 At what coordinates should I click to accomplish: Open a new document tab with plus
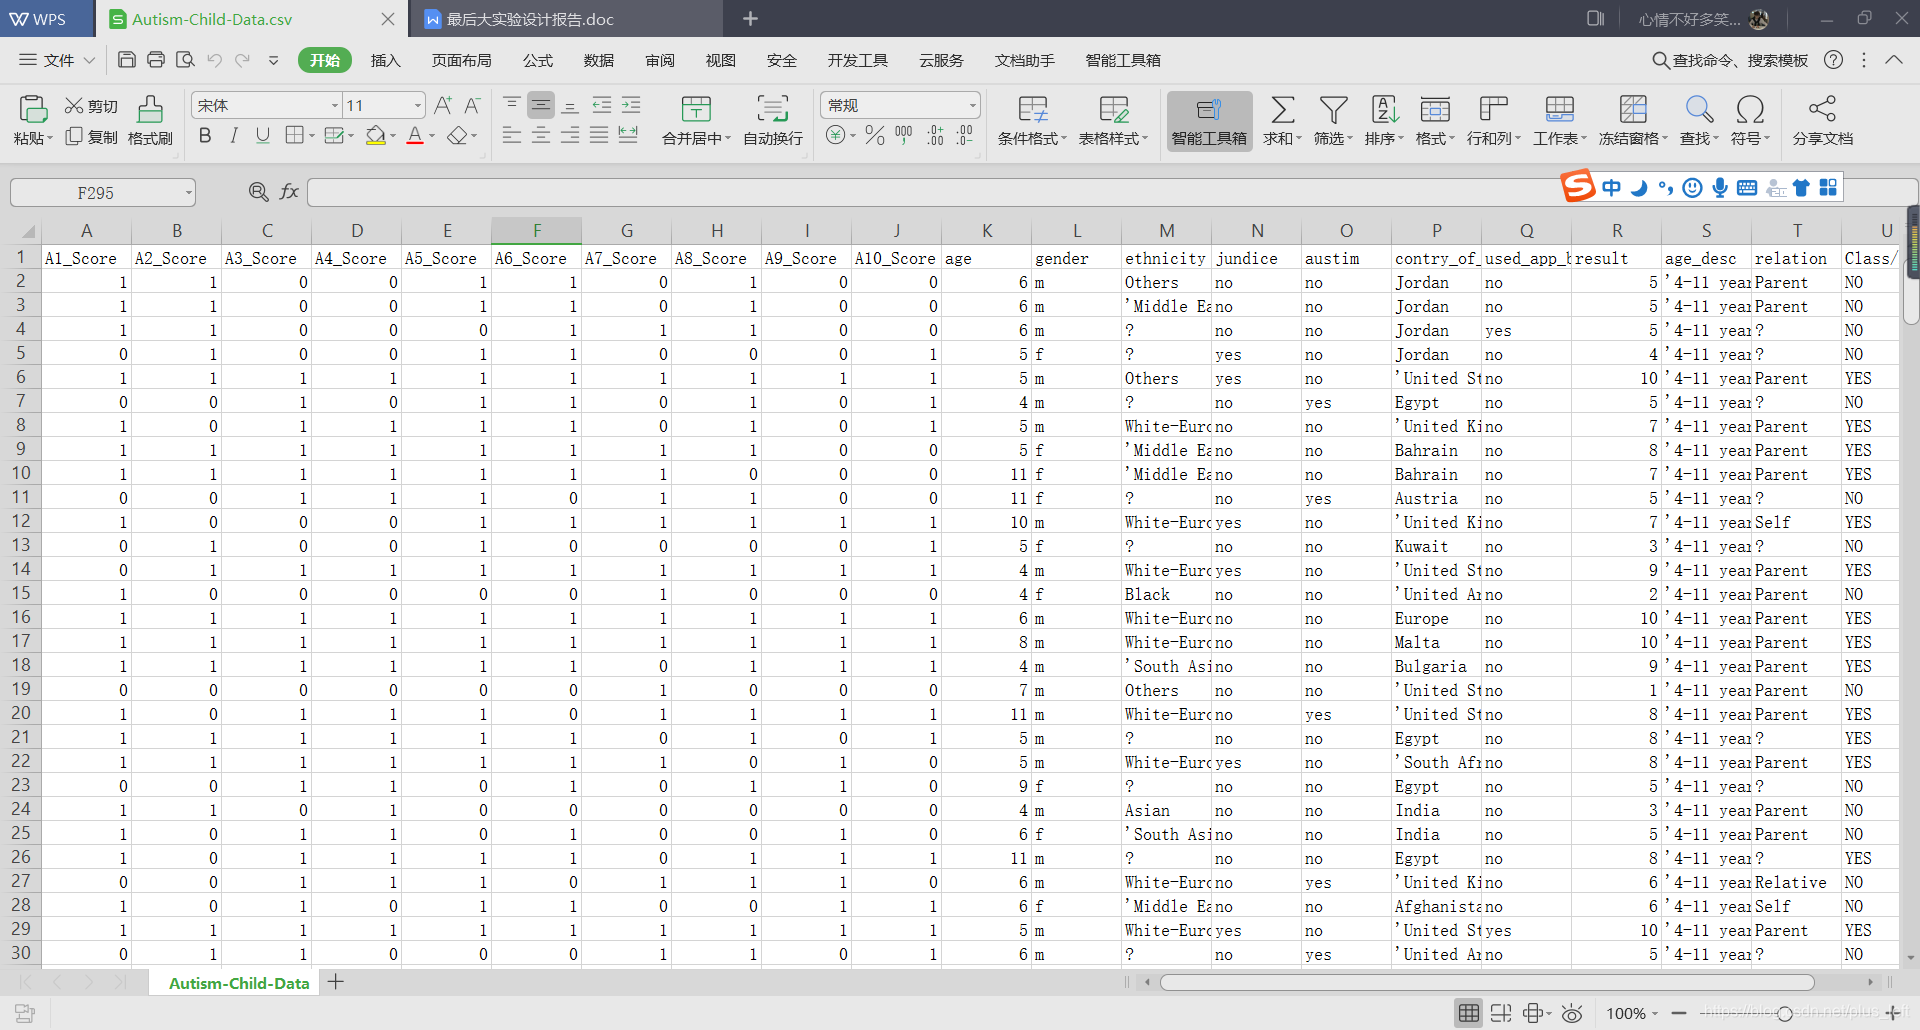tap(750, 19)
